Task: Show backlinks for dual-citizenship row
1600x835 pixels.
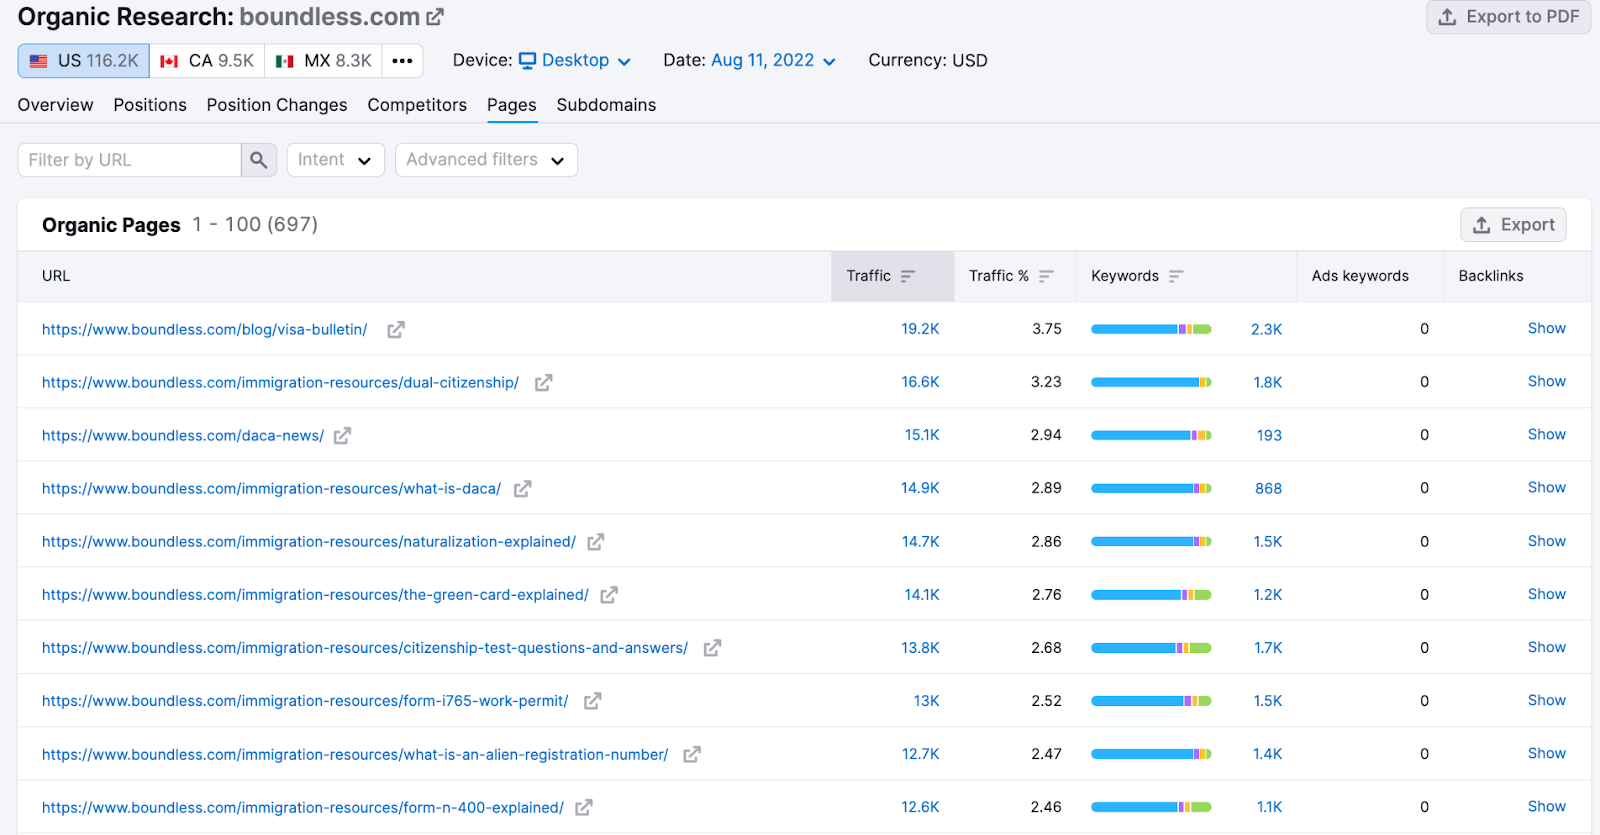Action: pos(1546,382)
